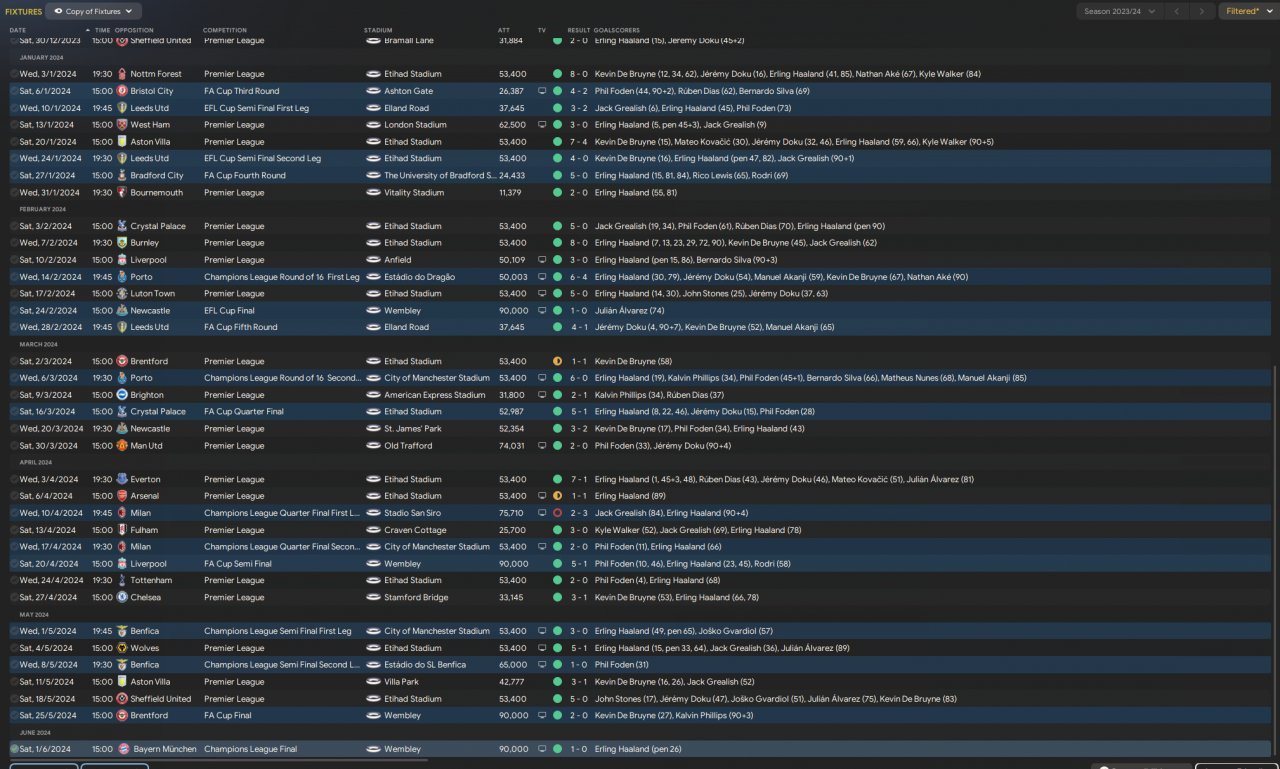Toggle the selection circle for Bayern München final

point(14,749)
